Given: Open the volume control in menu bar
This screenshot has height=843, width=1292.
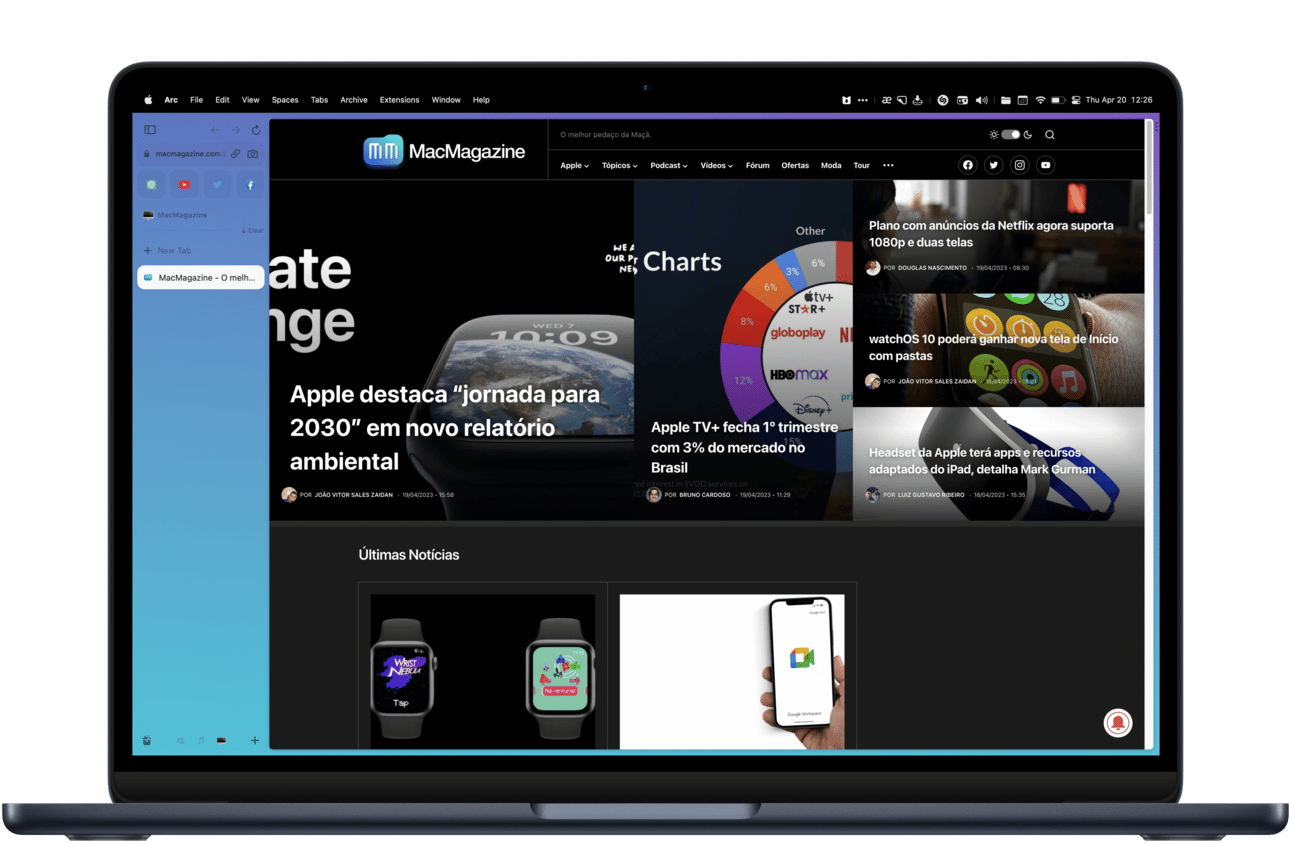Looking at the screenshot, I should pyautogui.click(x=981, y=100).
